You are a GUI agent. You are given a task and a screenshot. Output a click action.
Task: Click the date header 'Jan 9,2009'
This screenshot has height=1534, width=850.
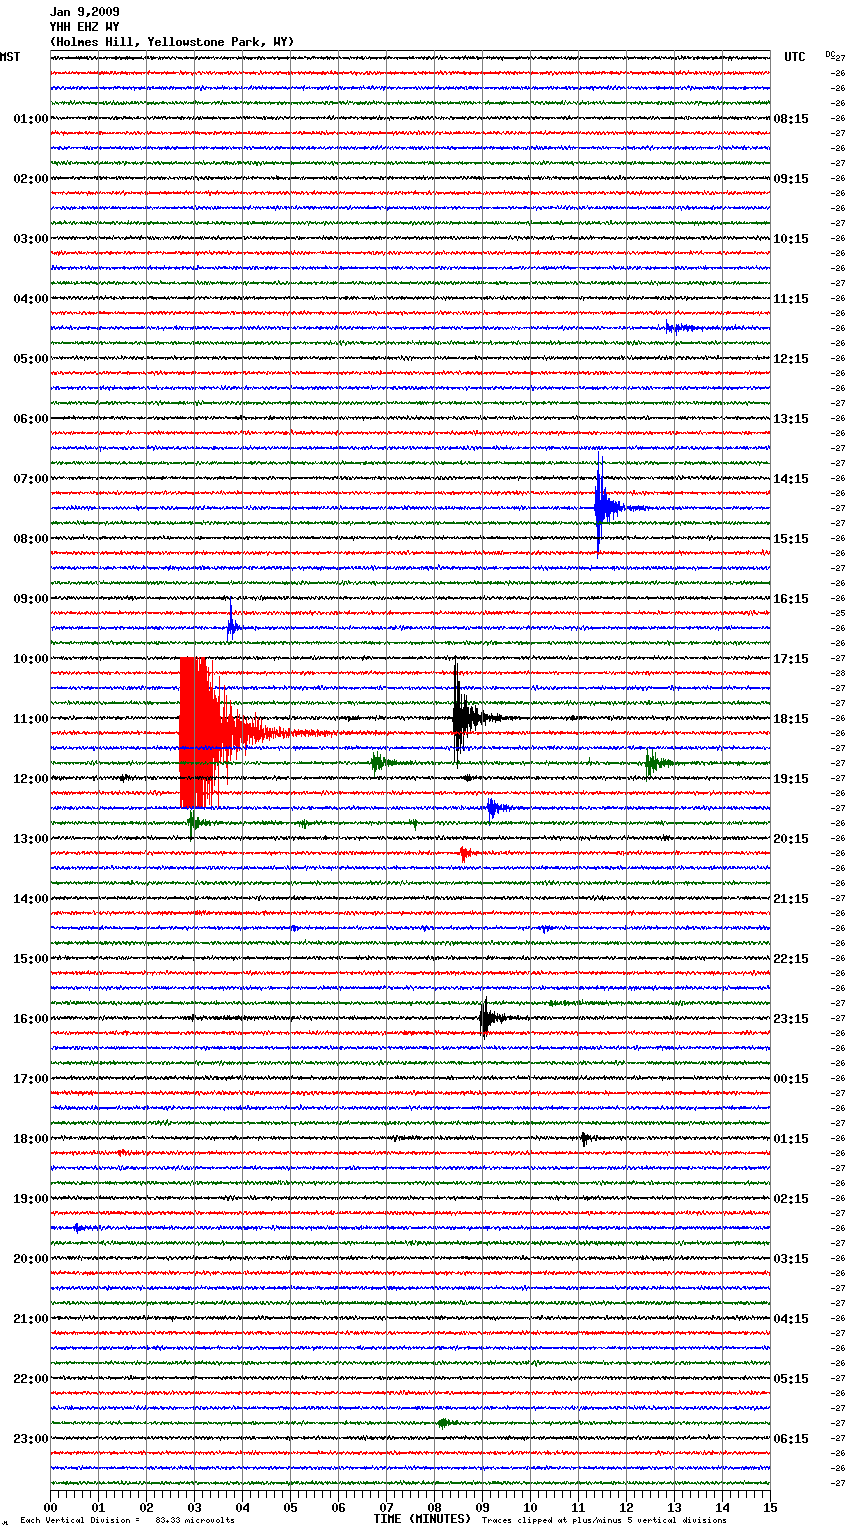85,12
